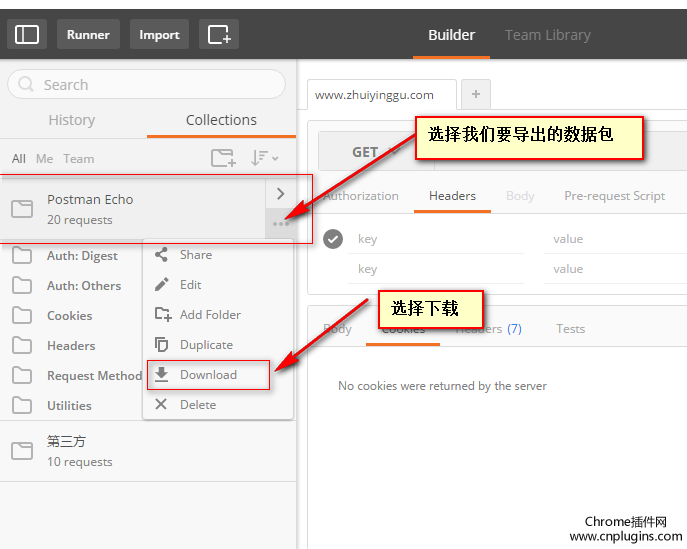Viewport: 687px width, 549px height.
Task: Add a new request tab
Action: coord(476,94)
